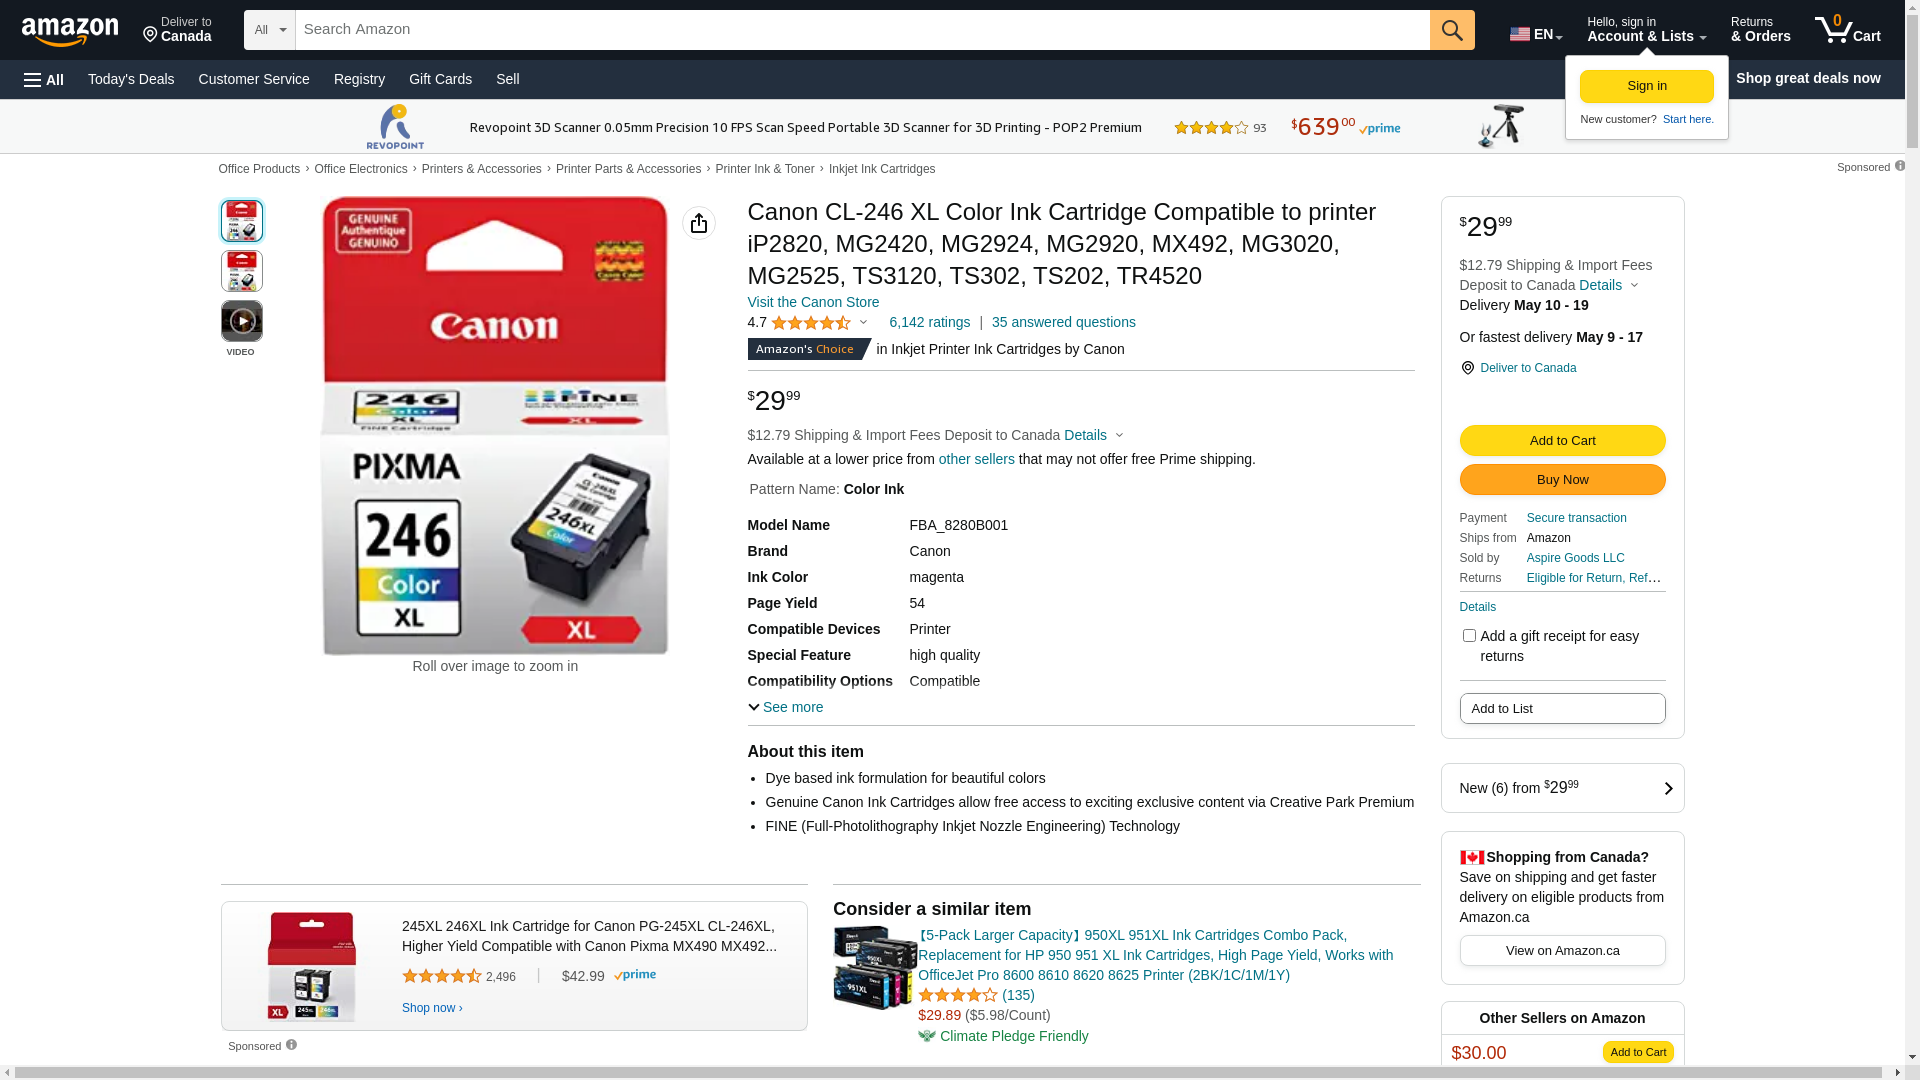This screenshot has height=1080, width=1920.
Task: Open the All search category dropdown
Action: click(x=269, y=30)
